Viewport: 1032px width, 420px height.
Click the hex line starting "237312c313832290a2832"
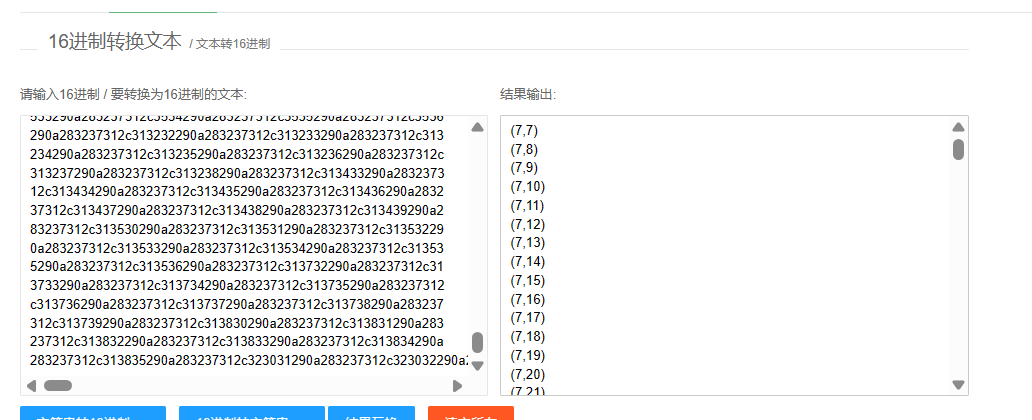237,342
